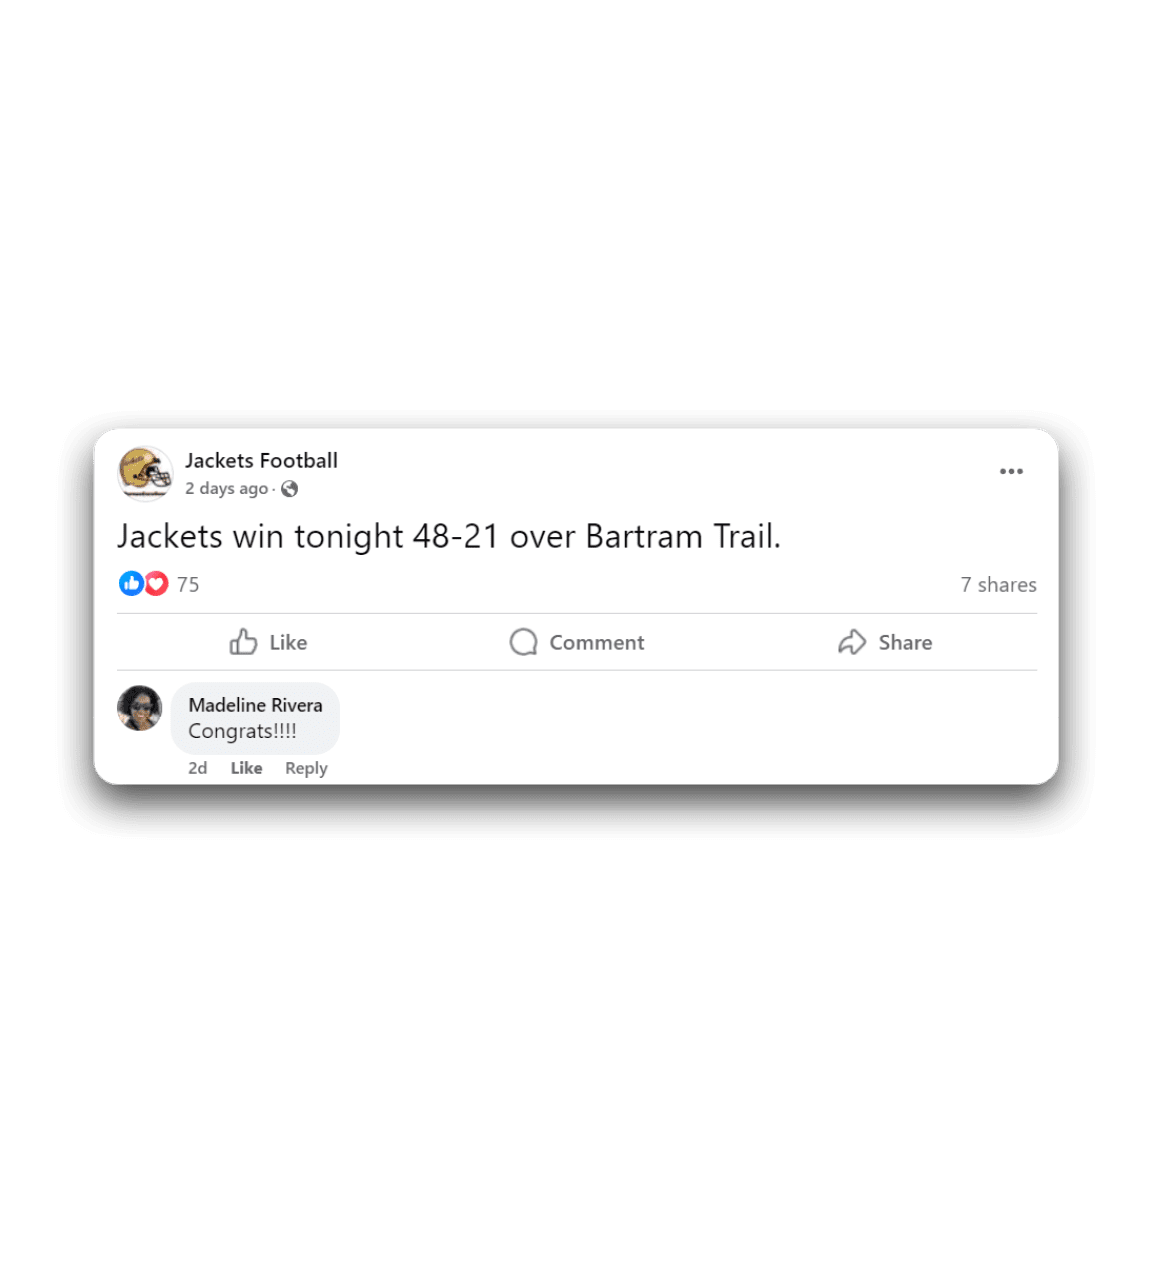Image resolution: width=1153 pixels, height=1288 pixels.
Task: Click the thumbs-up icon in Like button
Action: point(243,642)
